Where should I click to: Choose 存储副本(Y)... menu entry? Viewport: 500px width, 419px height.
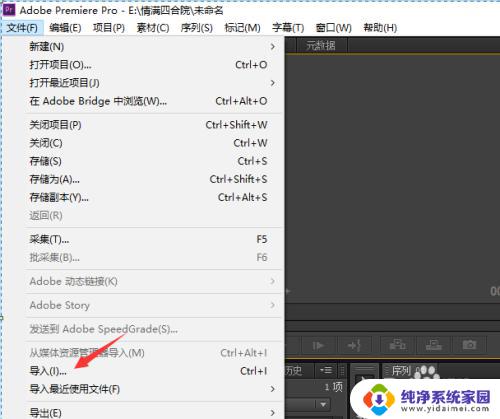click(x=148, y=197)
